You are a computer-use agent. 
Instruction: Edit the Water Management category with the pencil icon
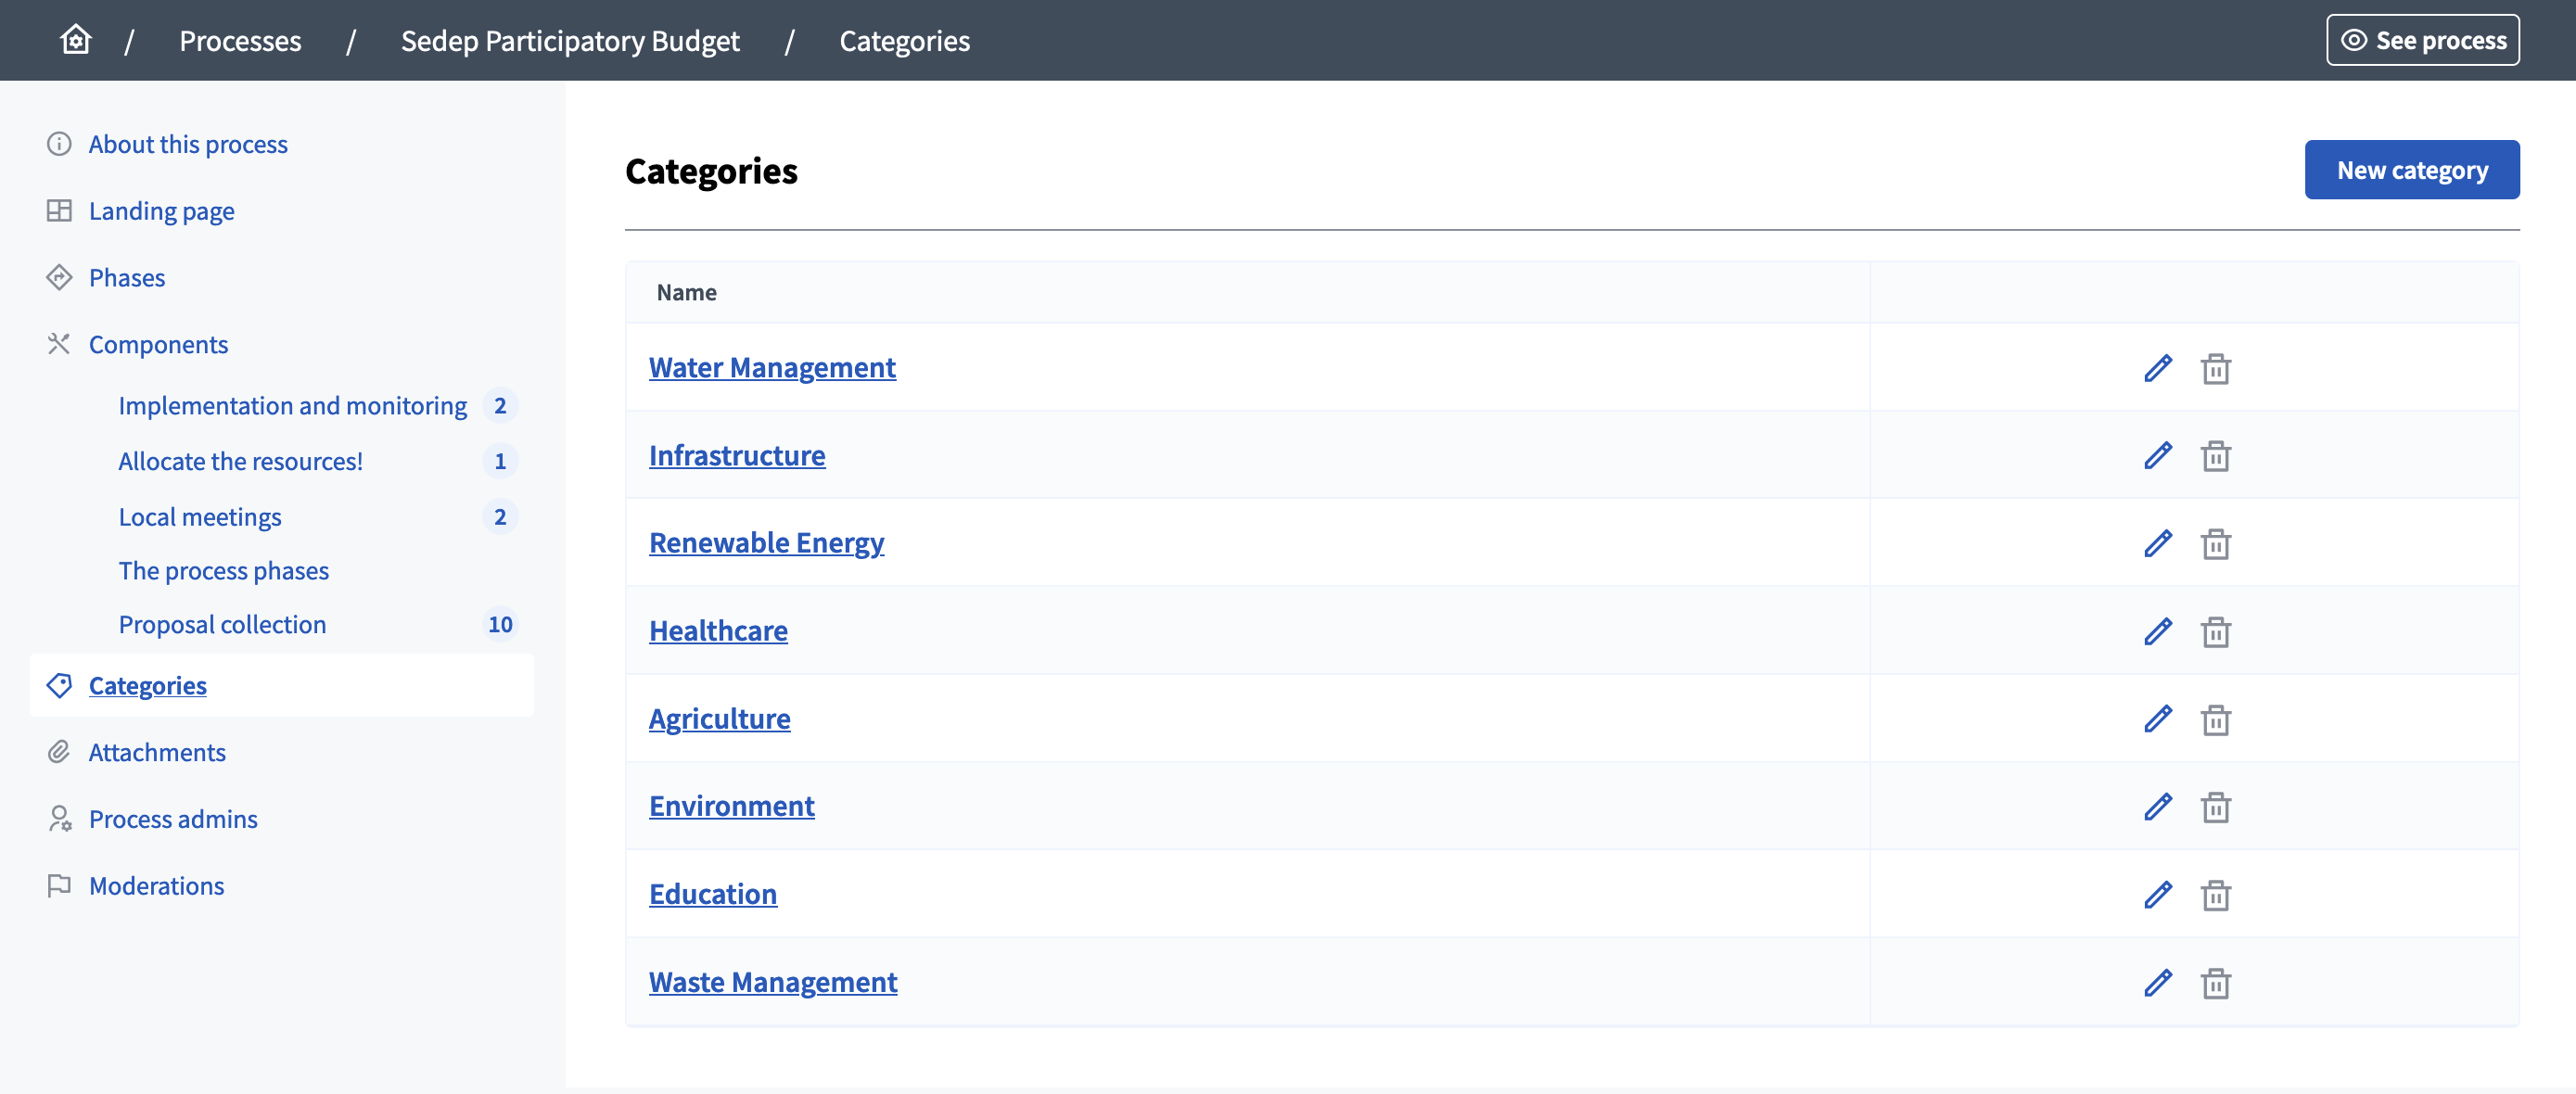tap(2158, 368)
